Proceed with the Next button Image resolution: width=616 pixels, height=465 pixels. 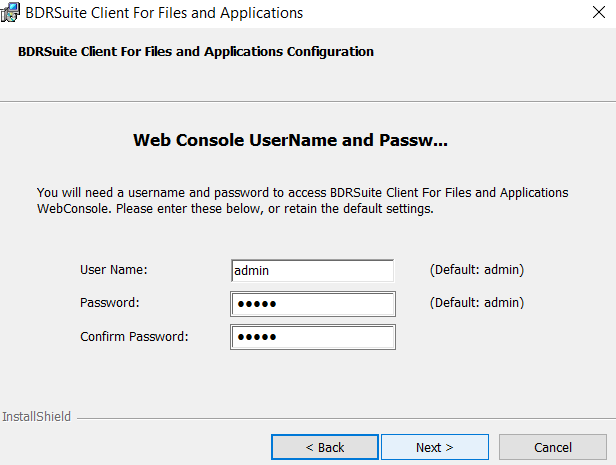click(435, 447)
